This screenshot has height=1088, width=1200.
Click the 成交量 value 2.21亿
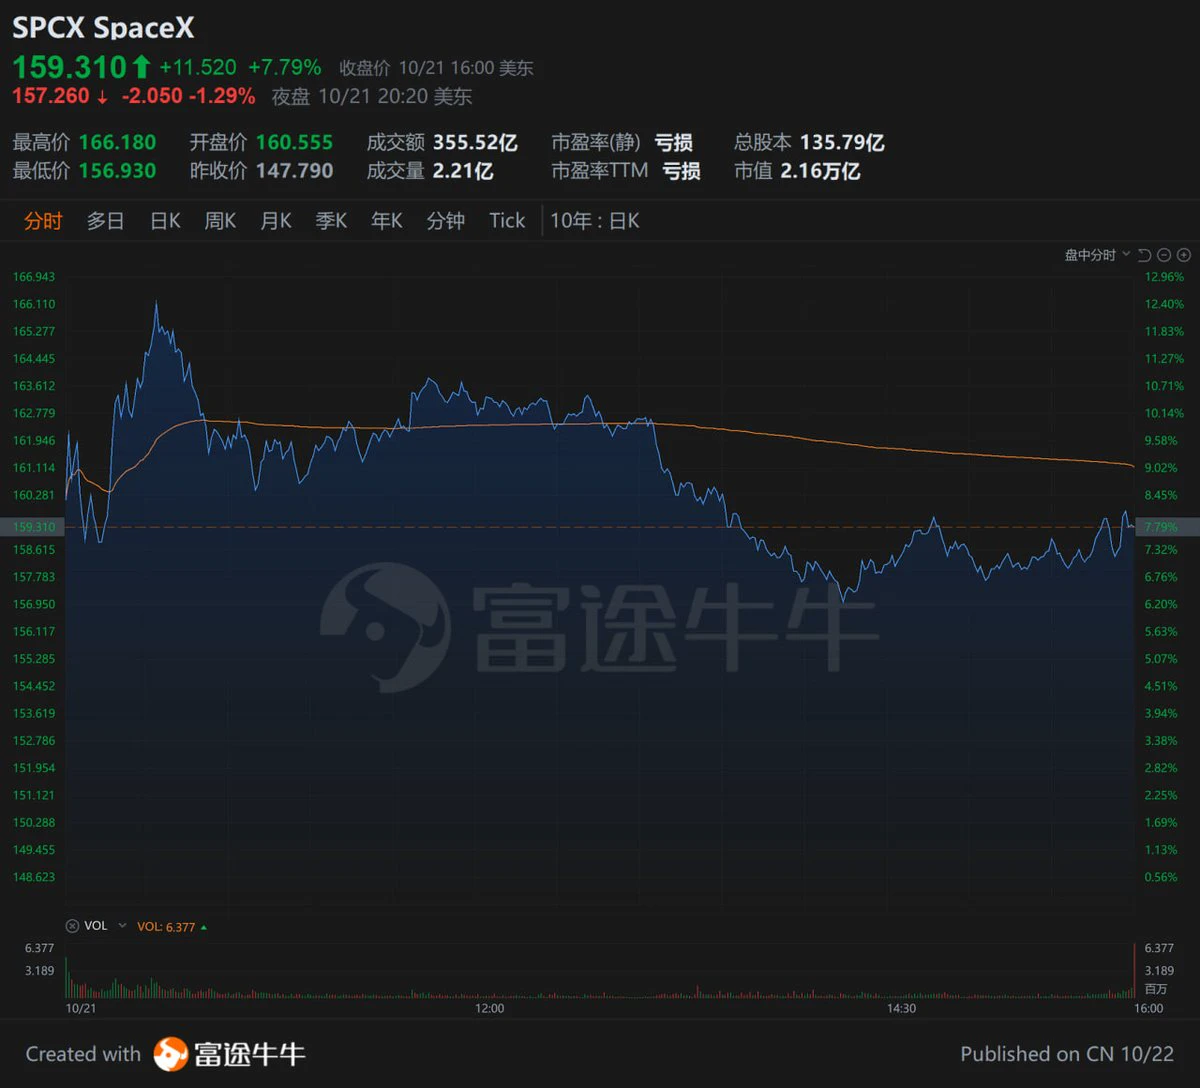coord(463,171)
